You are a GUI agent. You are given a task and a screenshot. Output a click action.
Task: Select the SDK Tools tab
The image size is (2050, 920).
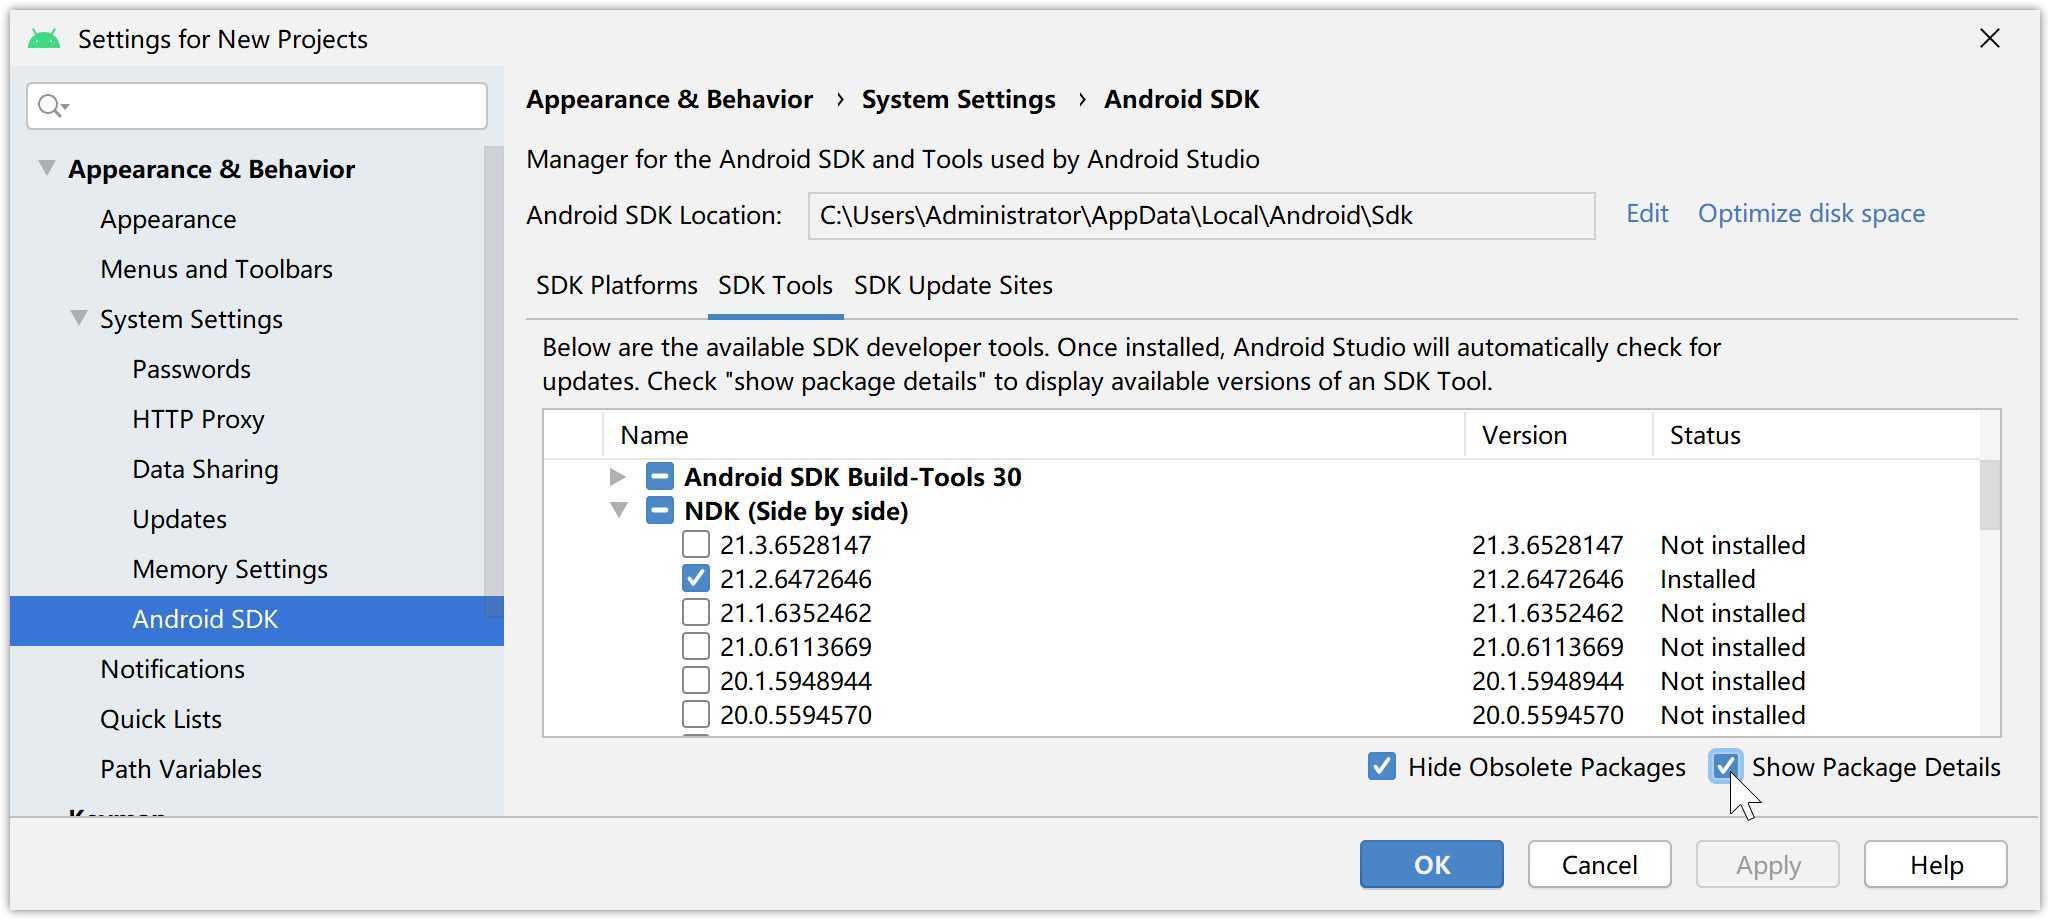(775, 286)
